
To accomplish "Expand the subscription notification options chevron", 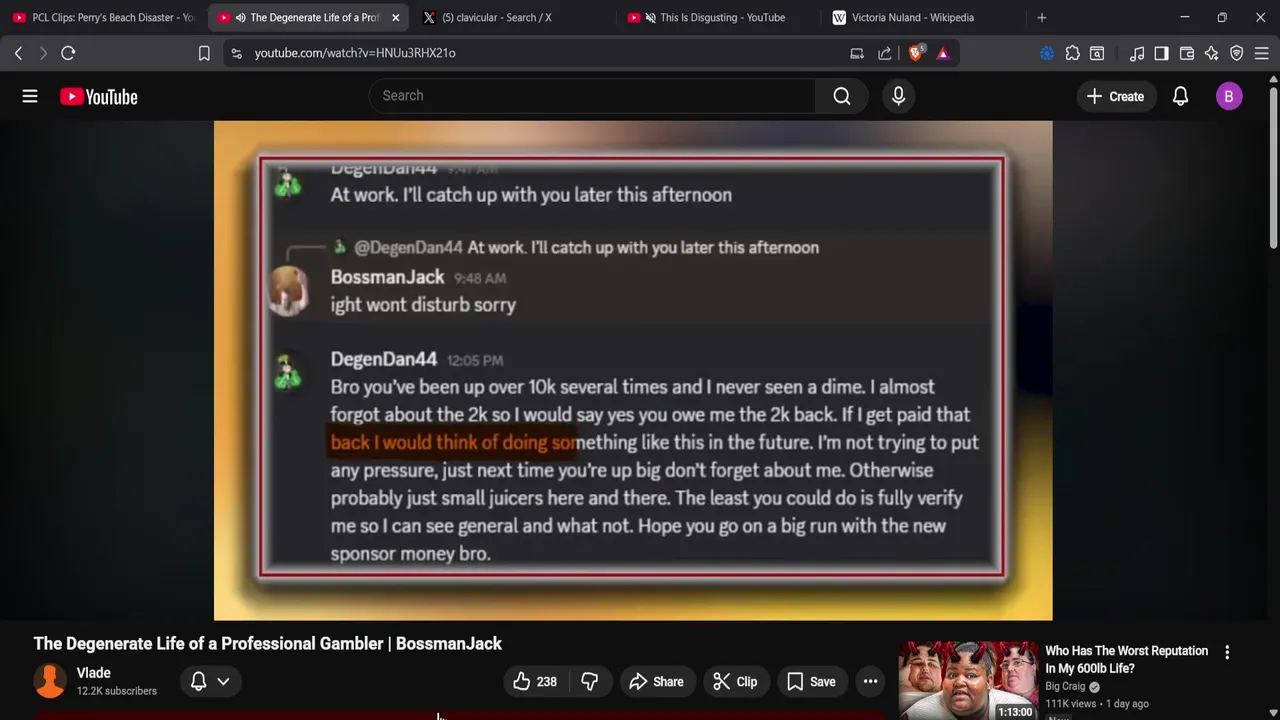I will [x=223, y=682].
